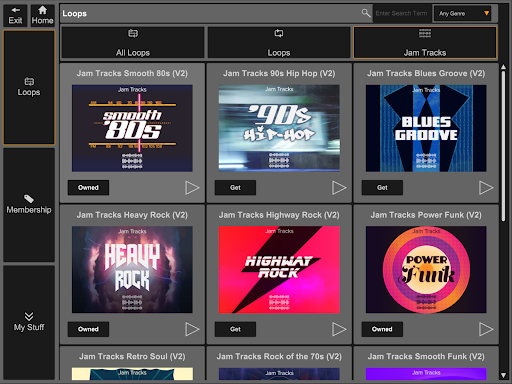This screenshot has width=512, height=384.
Task: Expand the My Stuff section
Action: click(x=29, y=322)
